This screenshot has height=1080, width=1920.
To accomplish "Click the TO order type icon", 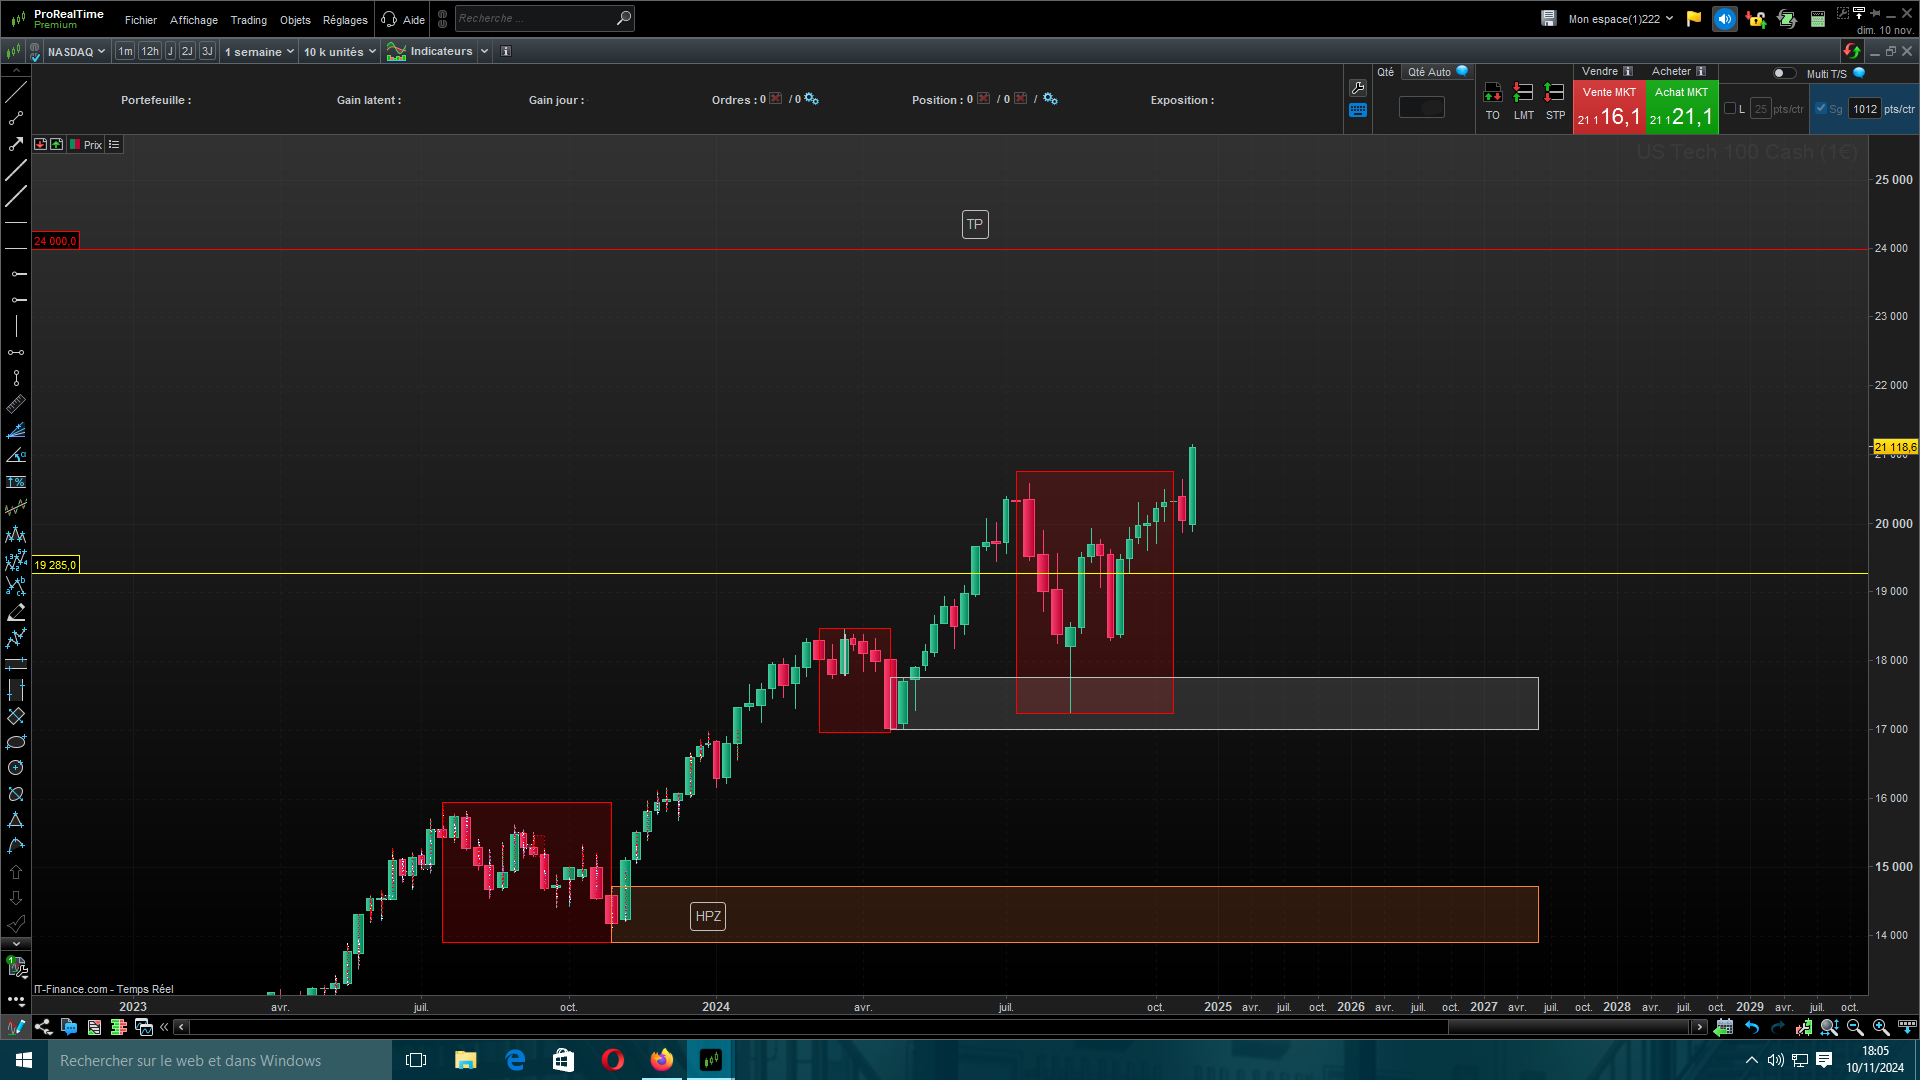I will tap(1492, 93).
